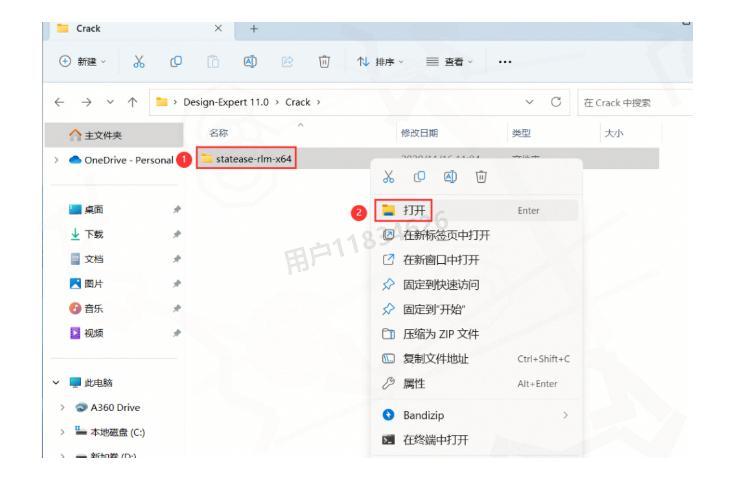Click the Delete icon in the context menu
The width and height of the screenshot is (733, 480).
click(x=481, y=177)
